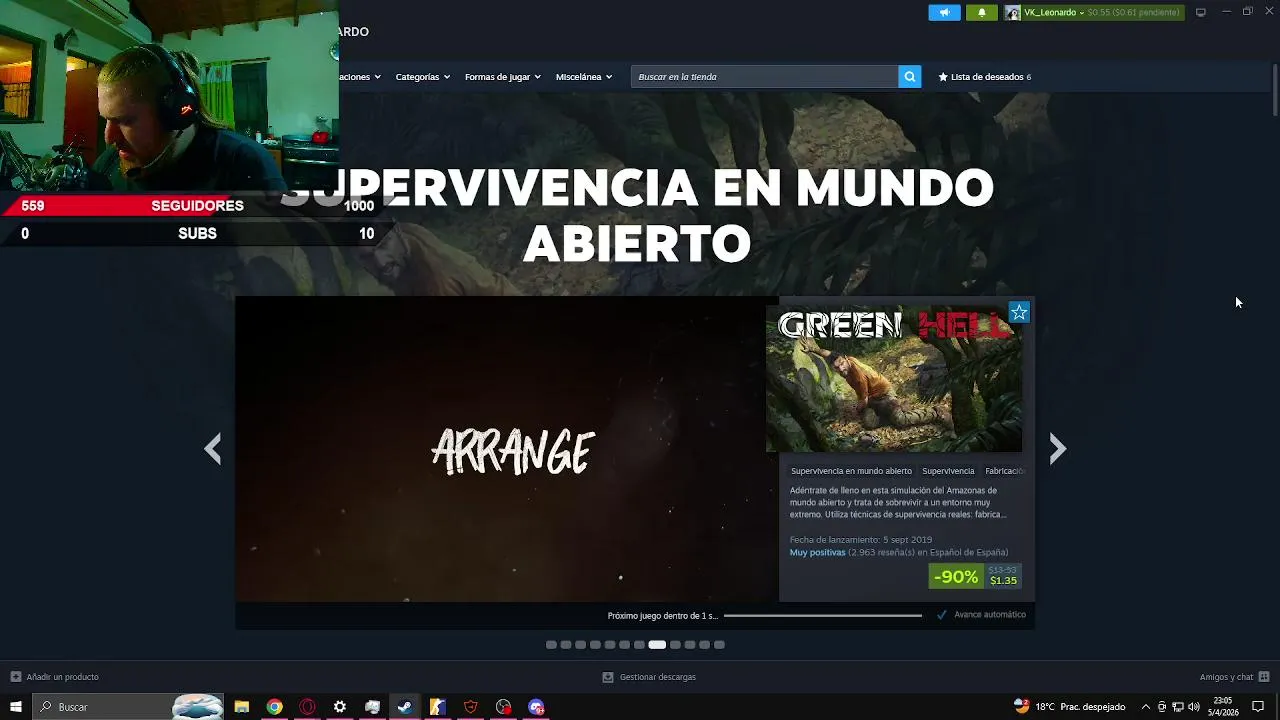Go to previous carousel game arrow
The height and width of the screenshot is (720, 1280).
point(212,449)
